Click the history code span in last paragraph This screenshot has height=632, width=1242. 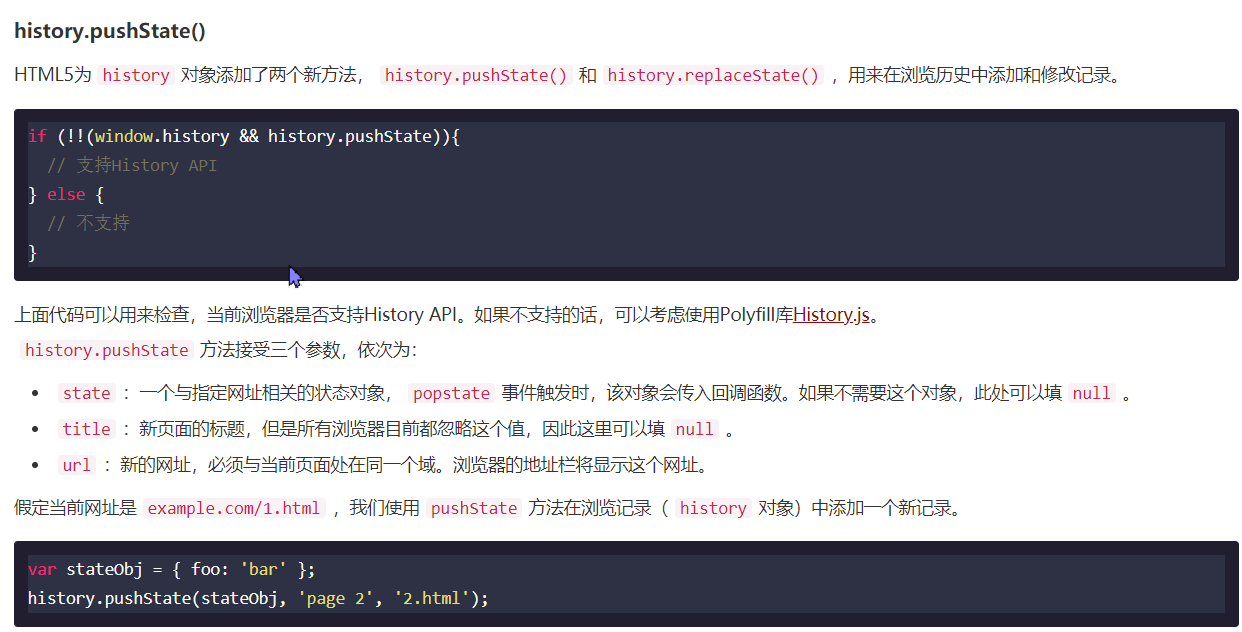pyautogui.click(x=712, y=508)
